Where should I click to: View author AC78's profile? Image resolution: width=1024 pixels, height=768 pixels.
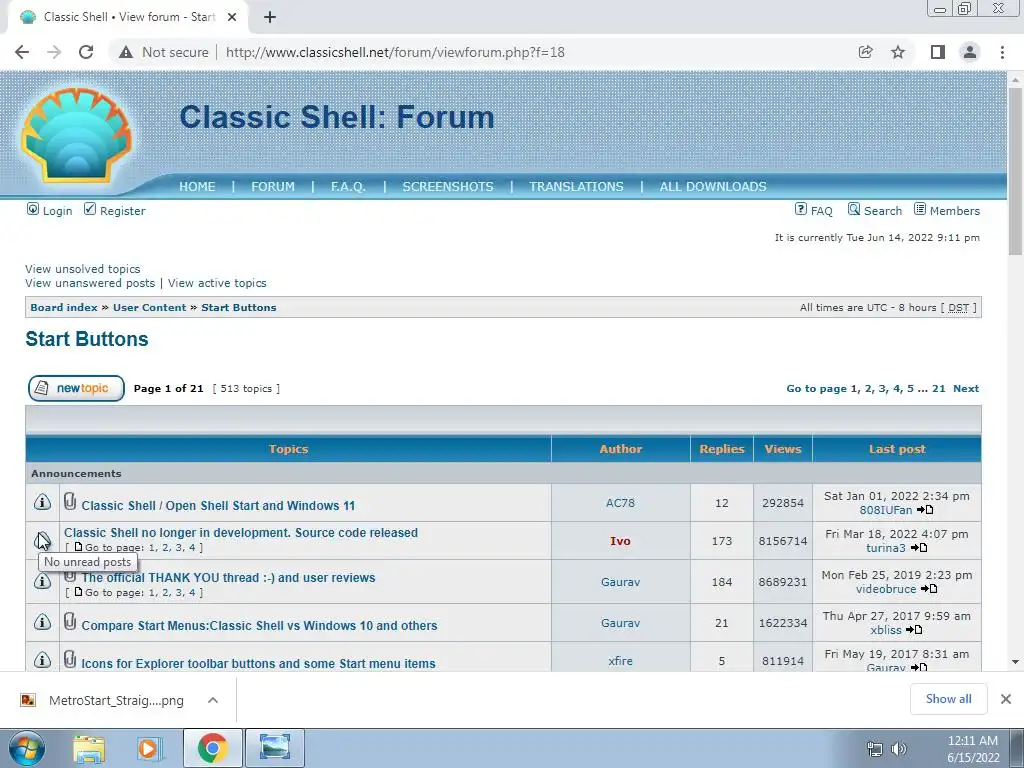click(x=620, y=503)
